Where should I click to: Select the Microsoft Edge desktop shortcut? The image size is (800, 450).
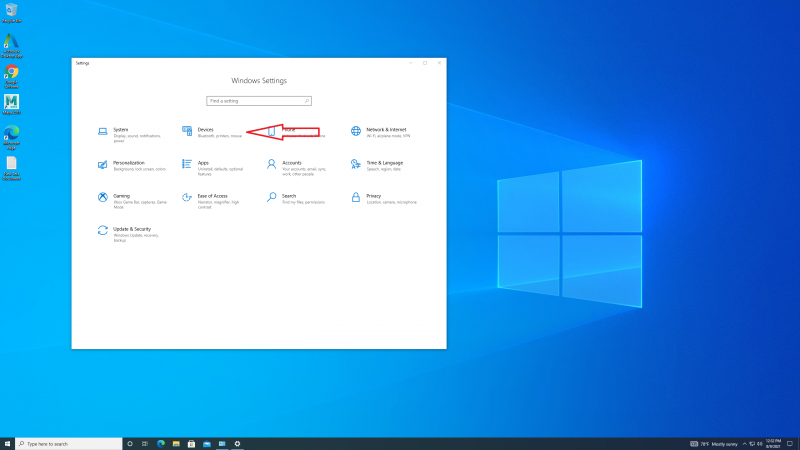point(11,138)
